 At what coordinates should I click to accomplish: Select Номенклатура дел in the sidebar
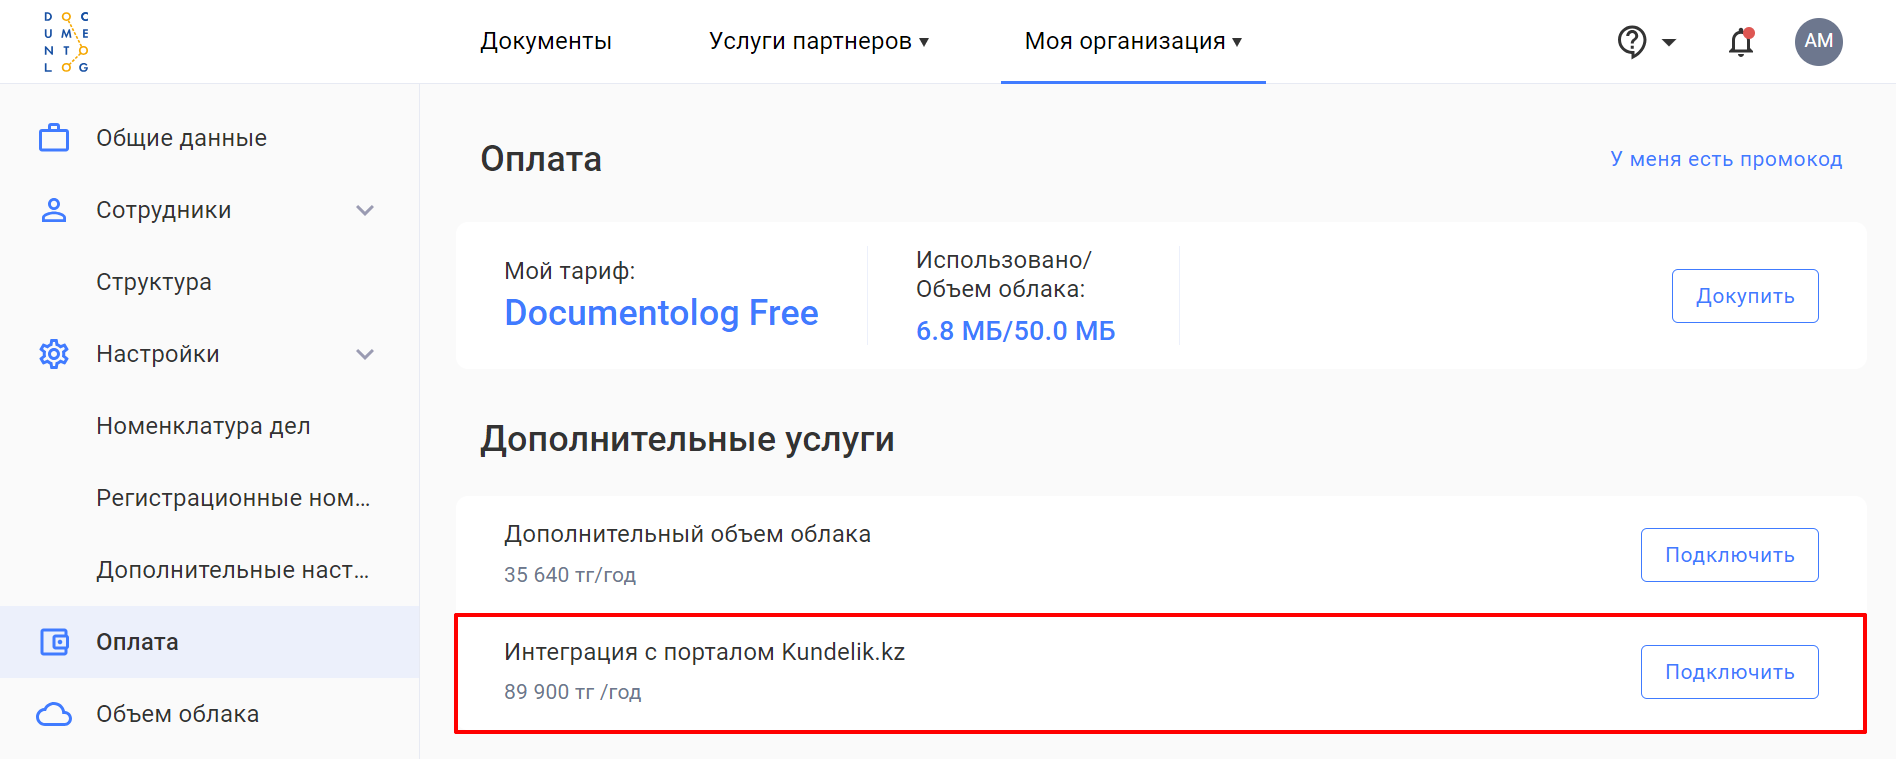pos(203,426)
